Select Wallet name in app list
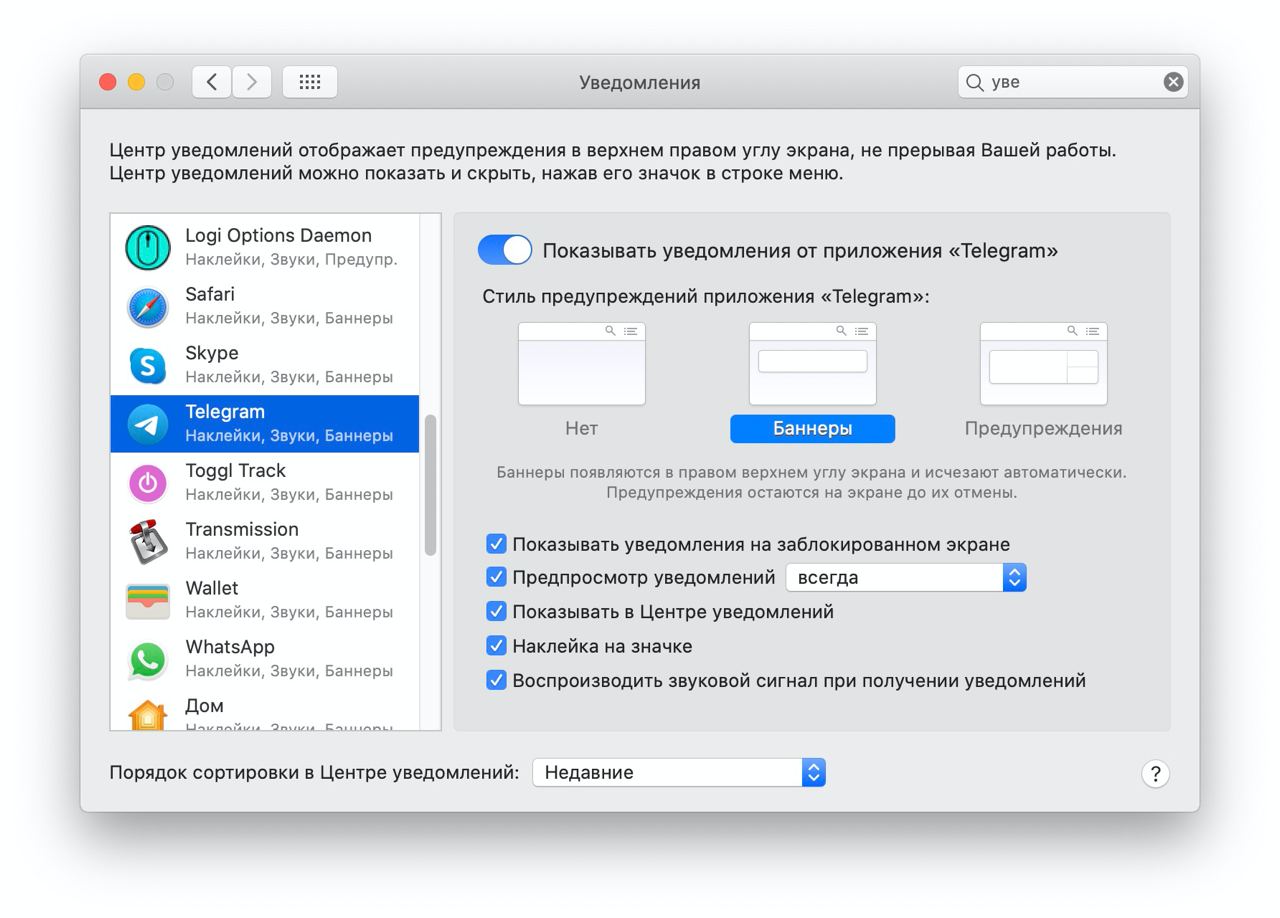Image resolution: width=1280 pixels, height=918 pixels. coord(212,588)
